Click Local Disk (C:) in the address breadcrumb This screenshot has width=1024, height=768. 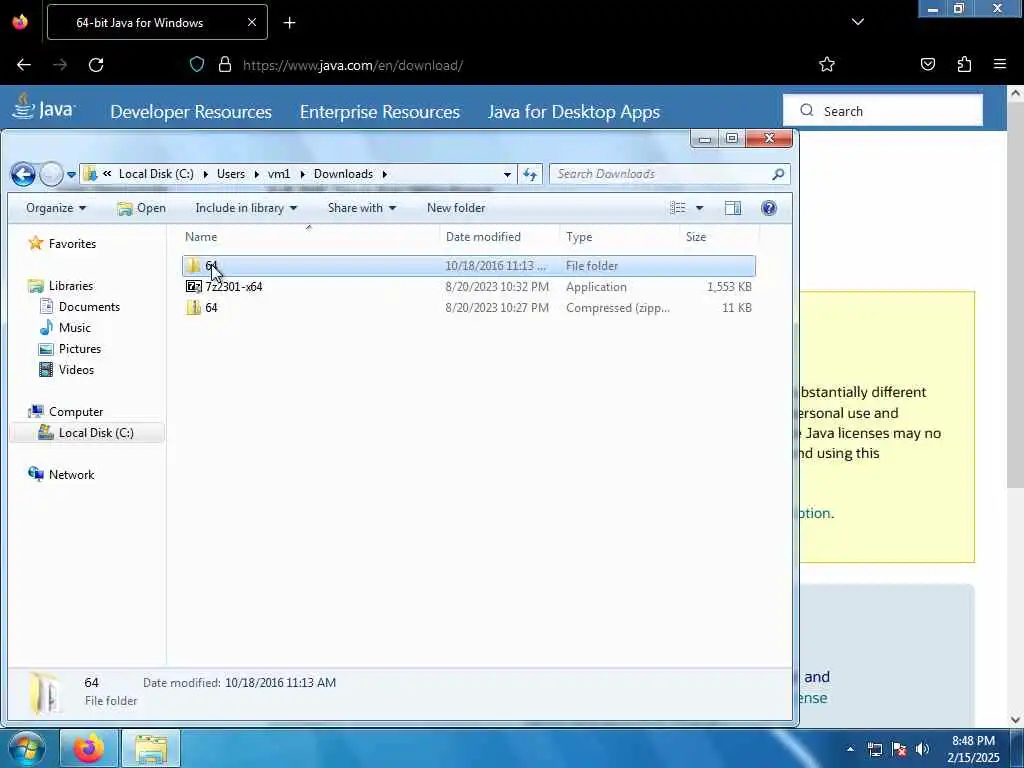[156, 174]
